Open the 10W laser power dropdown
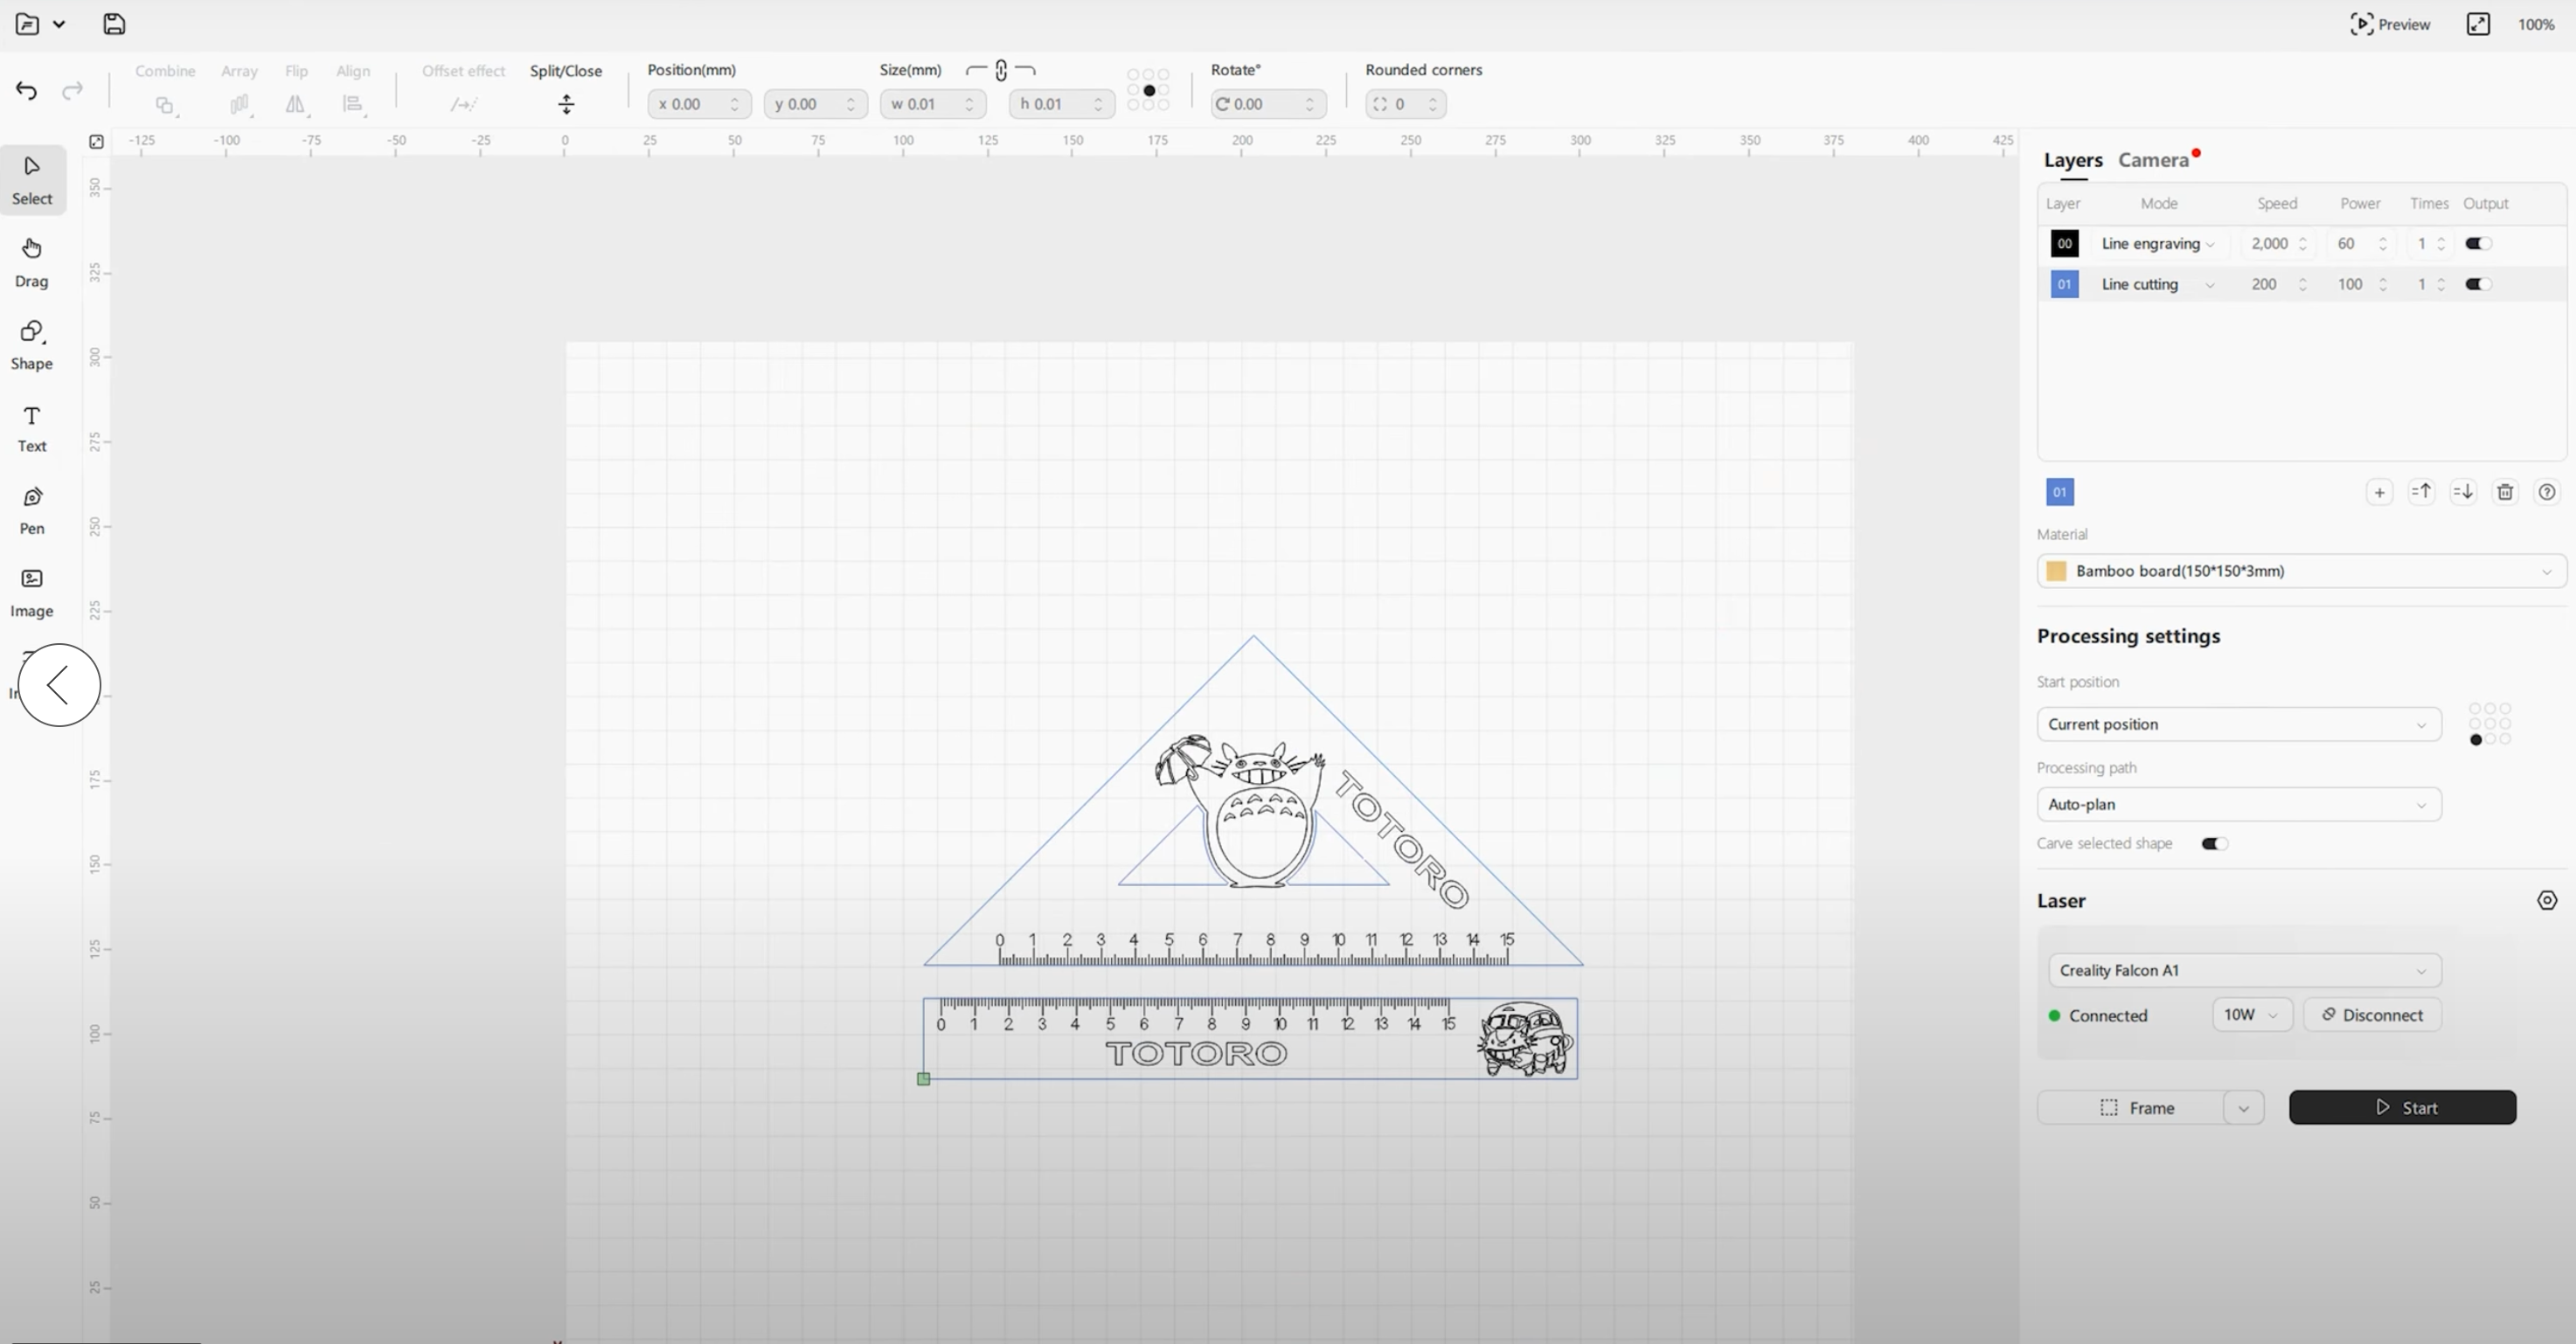This screenshot has width=2576, height=1344. point(2252,1015)
